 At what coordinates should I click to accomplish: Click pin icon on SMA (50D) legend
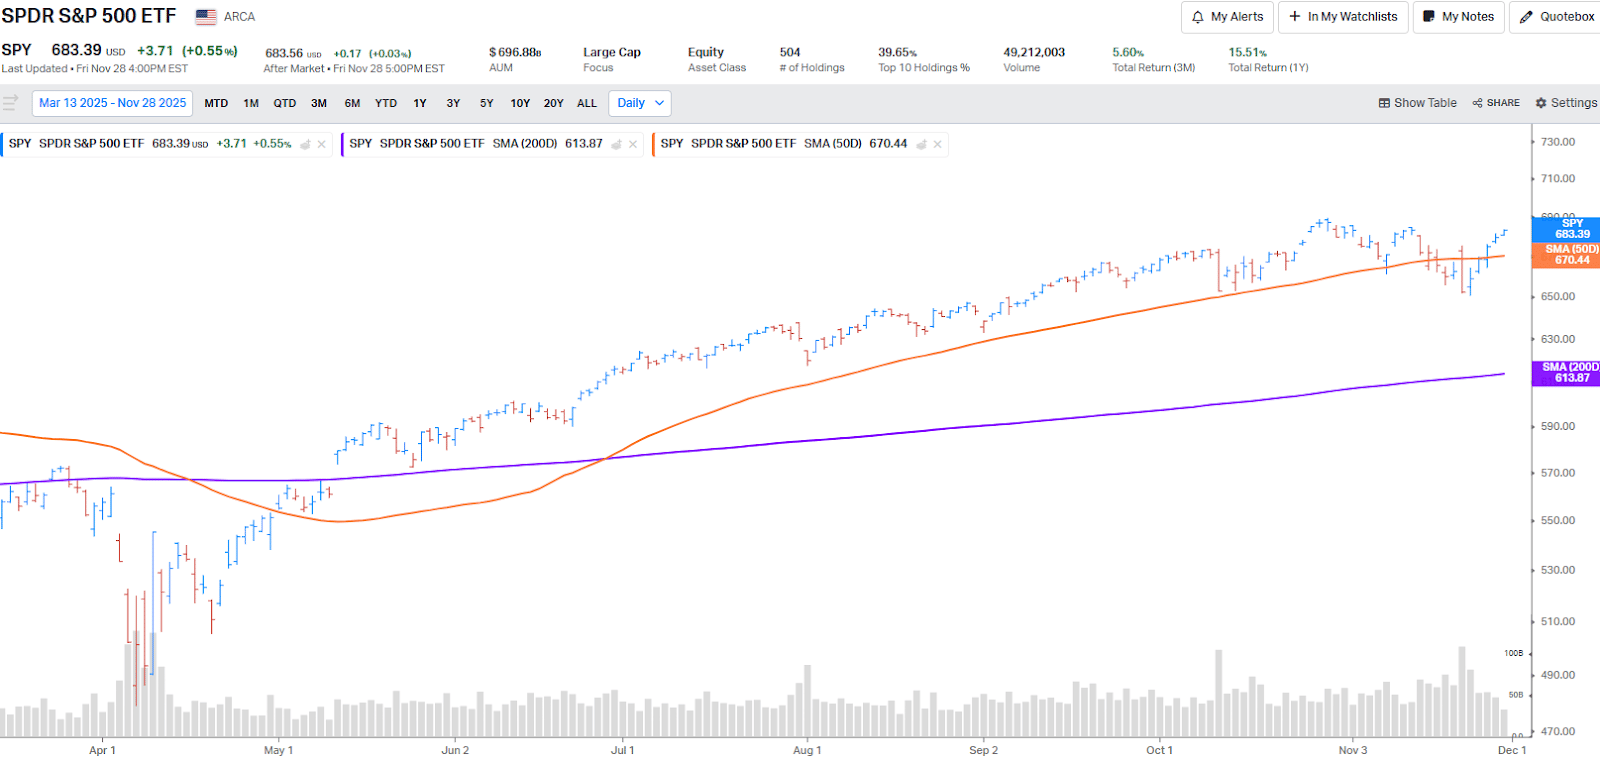pos(922,144)
